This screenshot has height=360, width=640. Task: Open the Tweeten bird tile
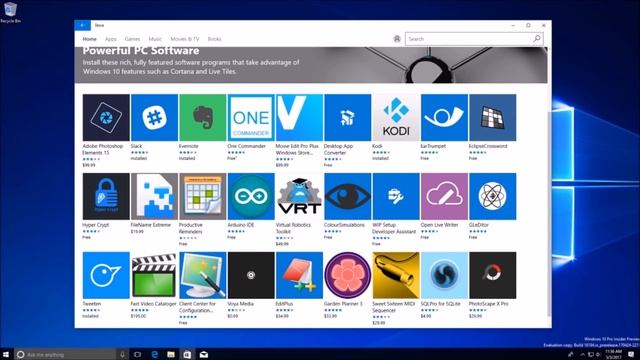(106, 275)
